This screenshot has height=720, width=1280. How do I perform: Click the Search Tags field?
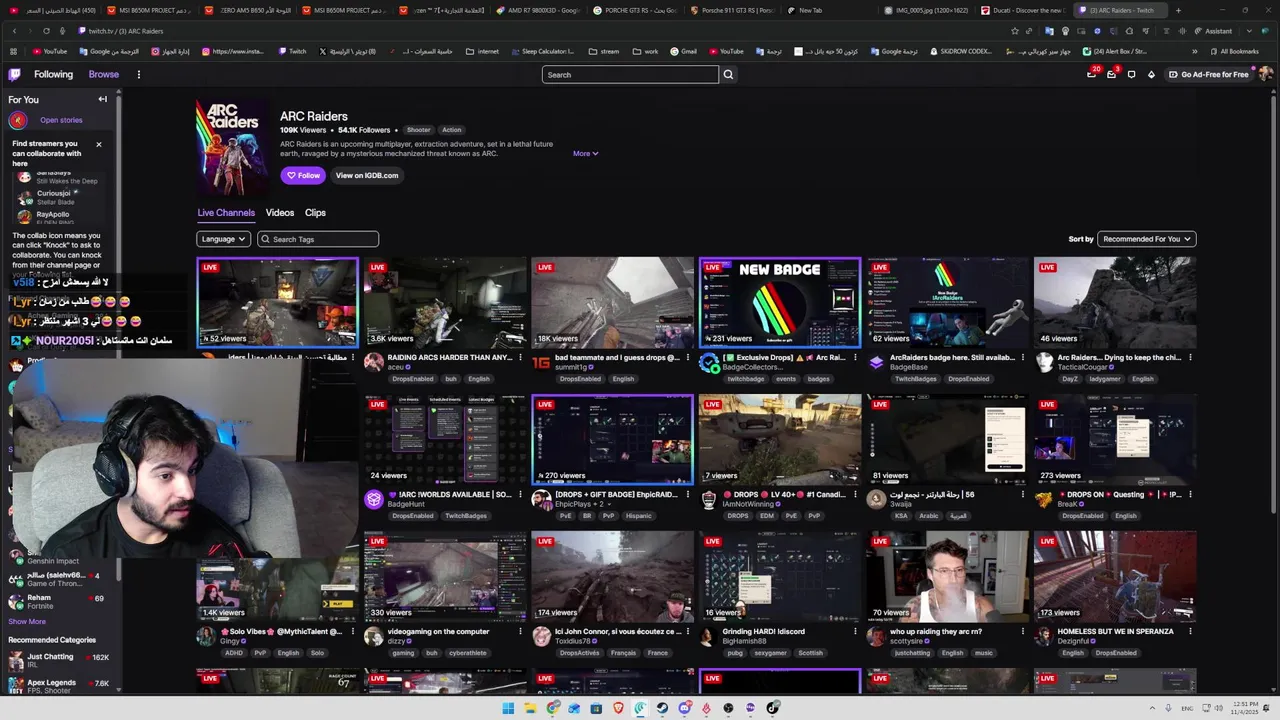coord(318,239)
